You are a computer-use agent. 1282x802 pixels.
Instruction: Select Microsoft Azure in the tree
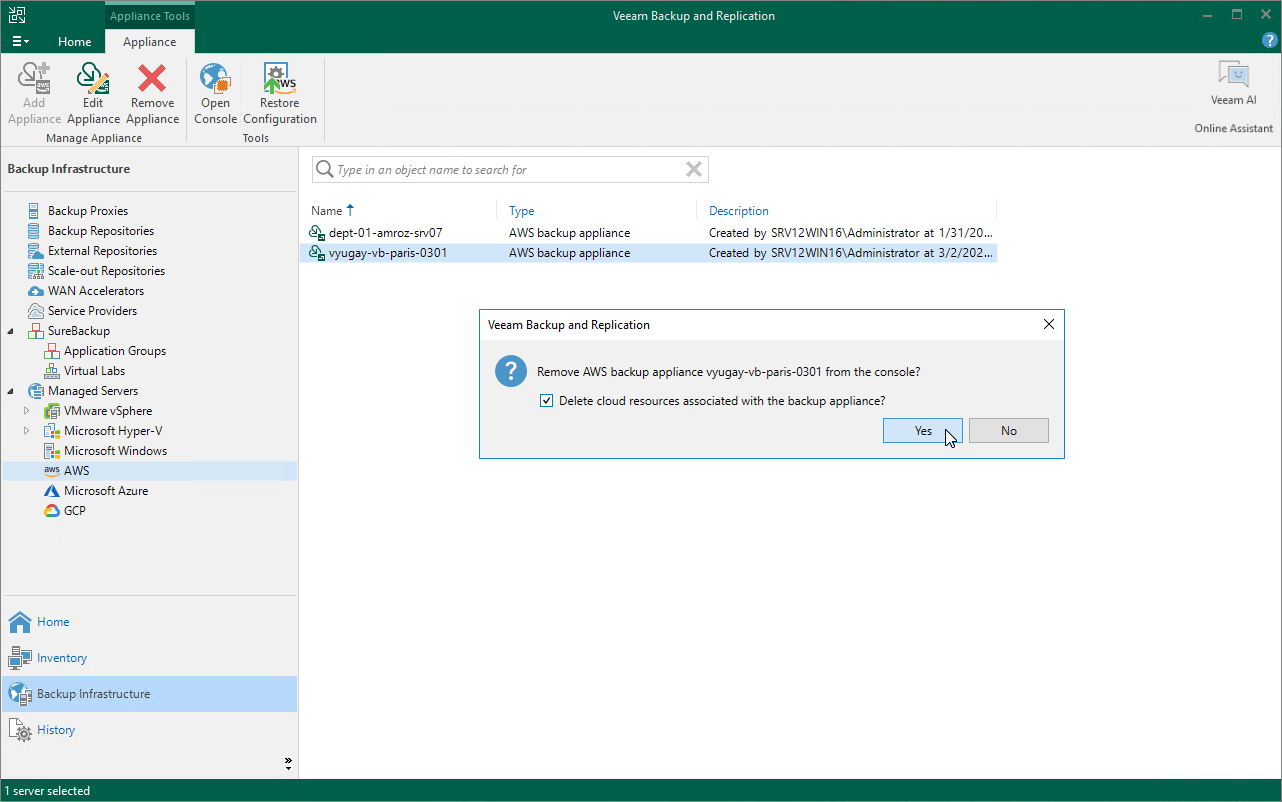point(106,491)
